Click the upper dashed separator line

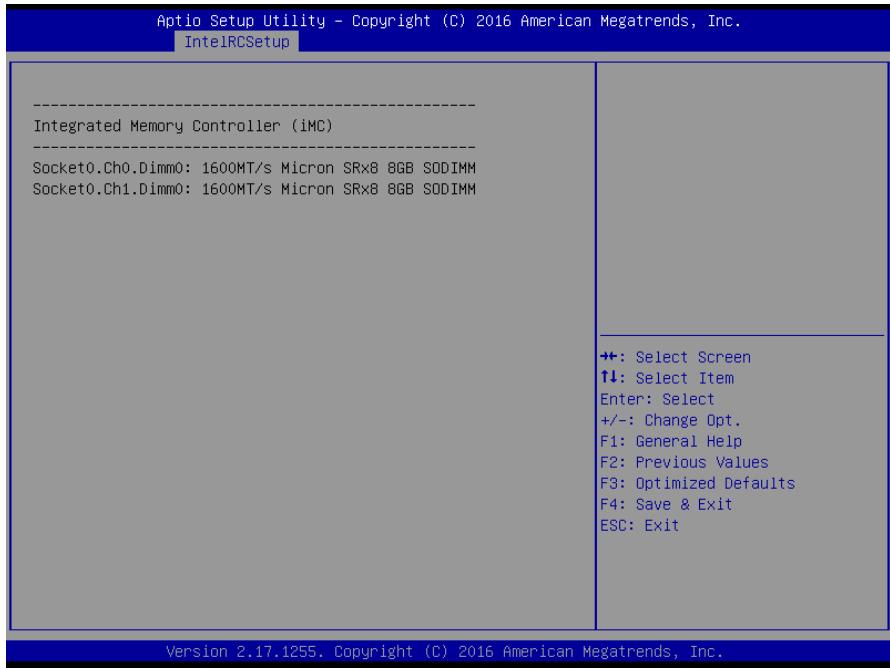click(254, 105)
